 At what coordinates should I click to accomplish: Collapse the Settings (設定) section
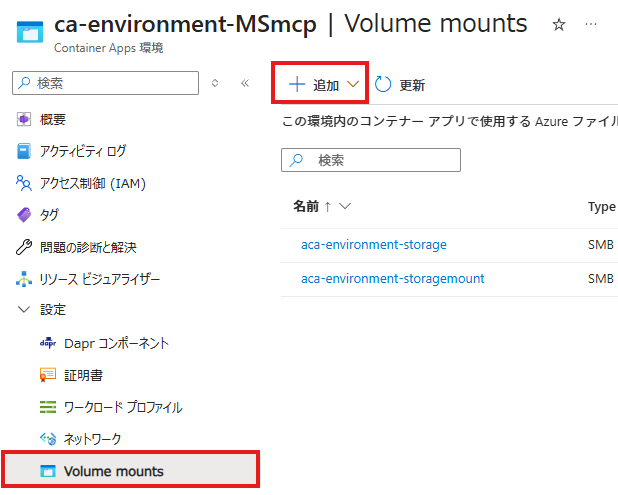(x=25, y=310)
